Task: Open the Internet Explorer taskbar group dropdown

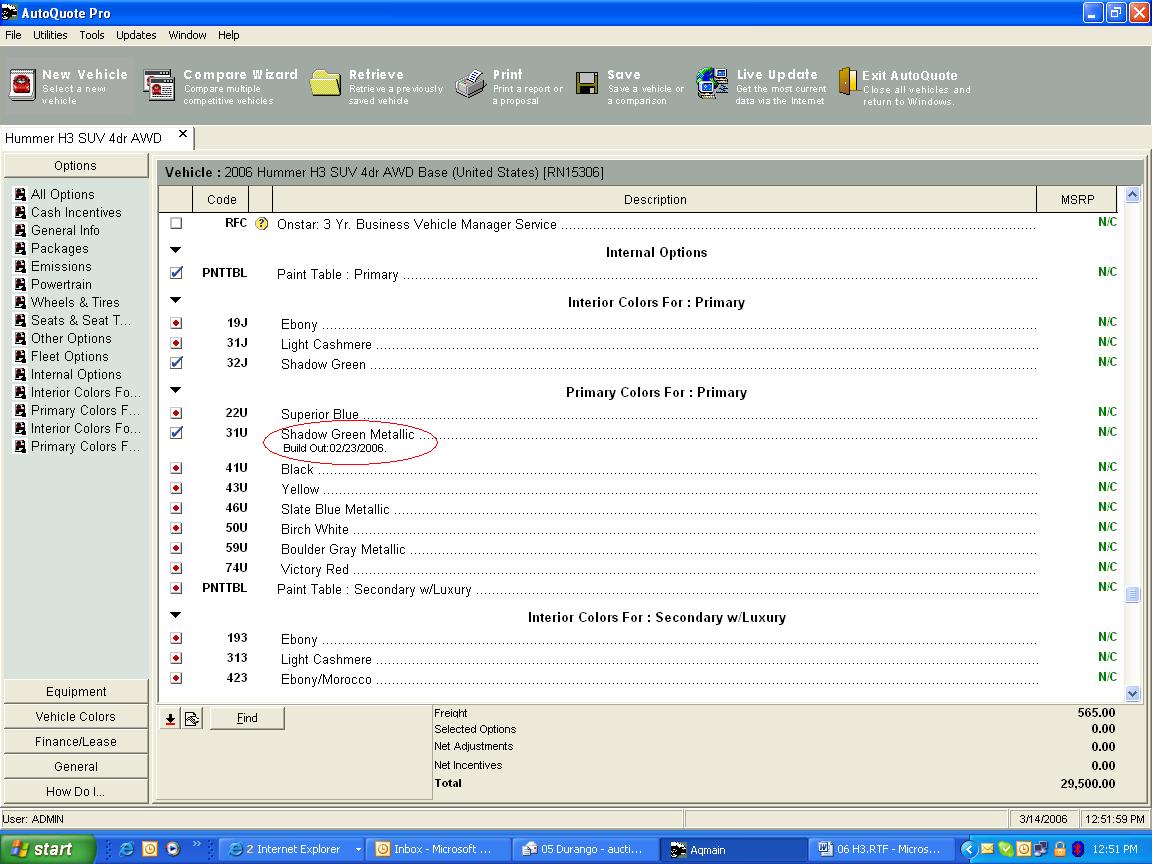Action: (359, 849)
